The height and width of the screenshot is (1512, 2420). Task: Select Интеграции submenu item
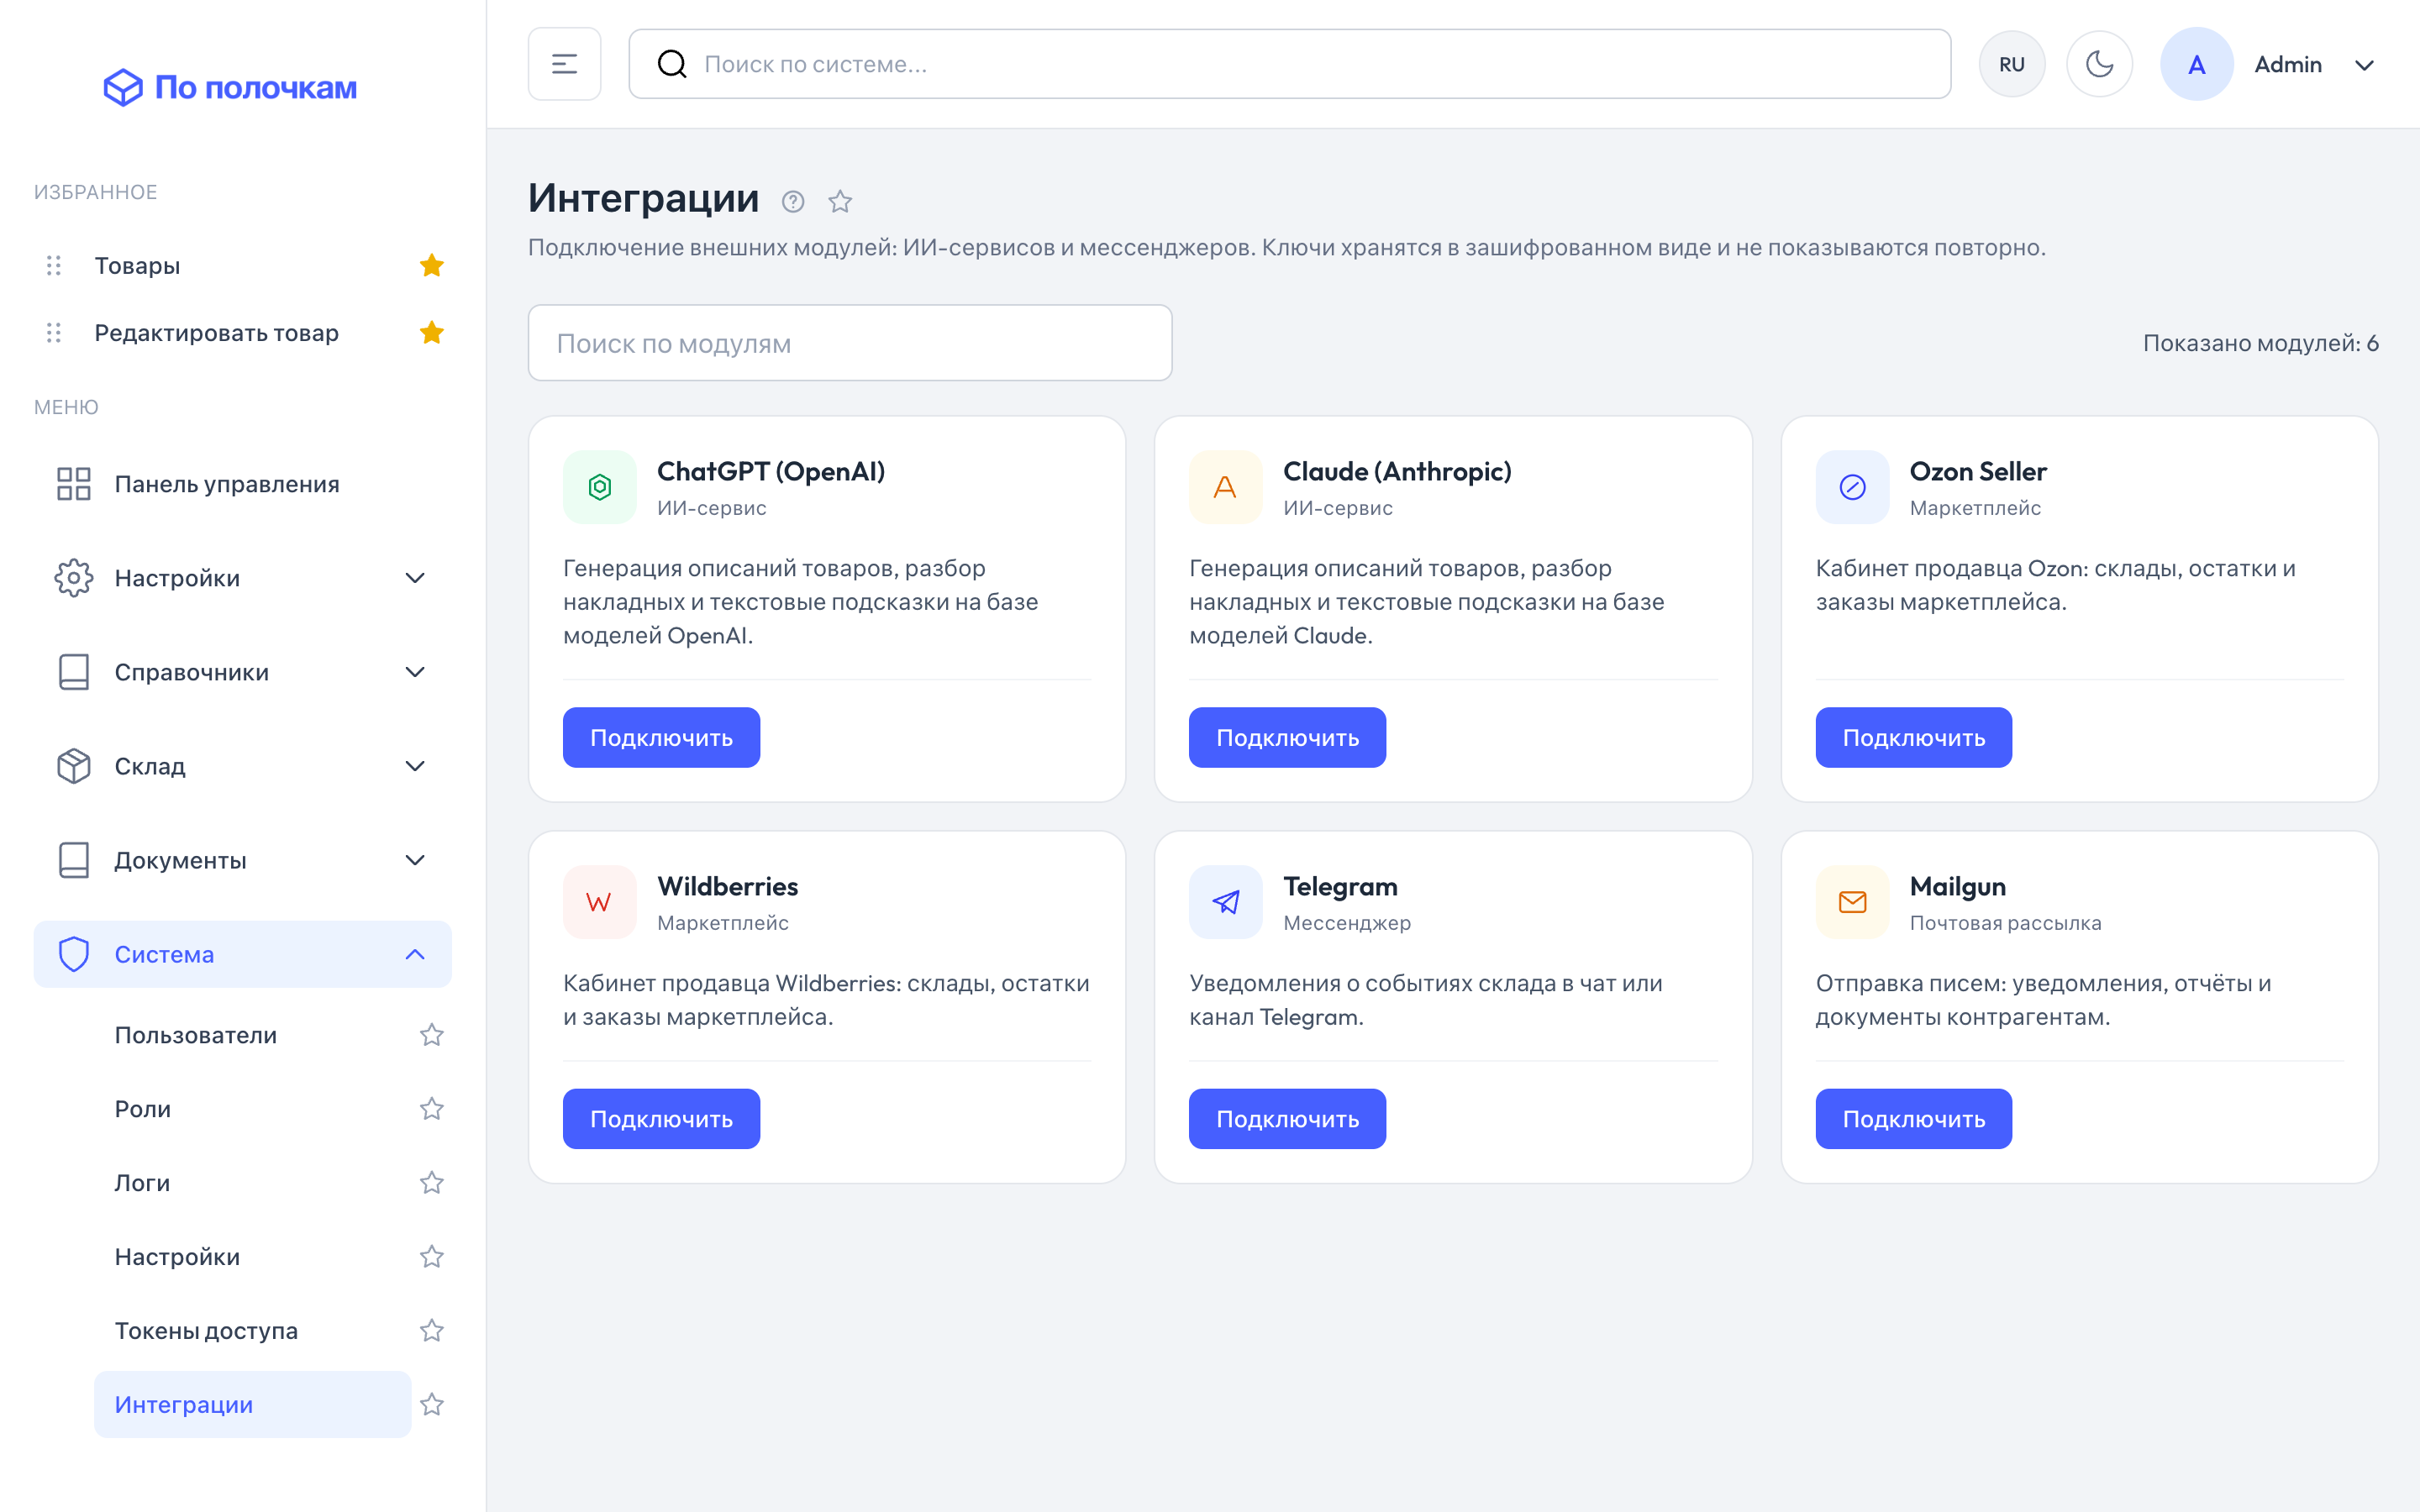252,1405
